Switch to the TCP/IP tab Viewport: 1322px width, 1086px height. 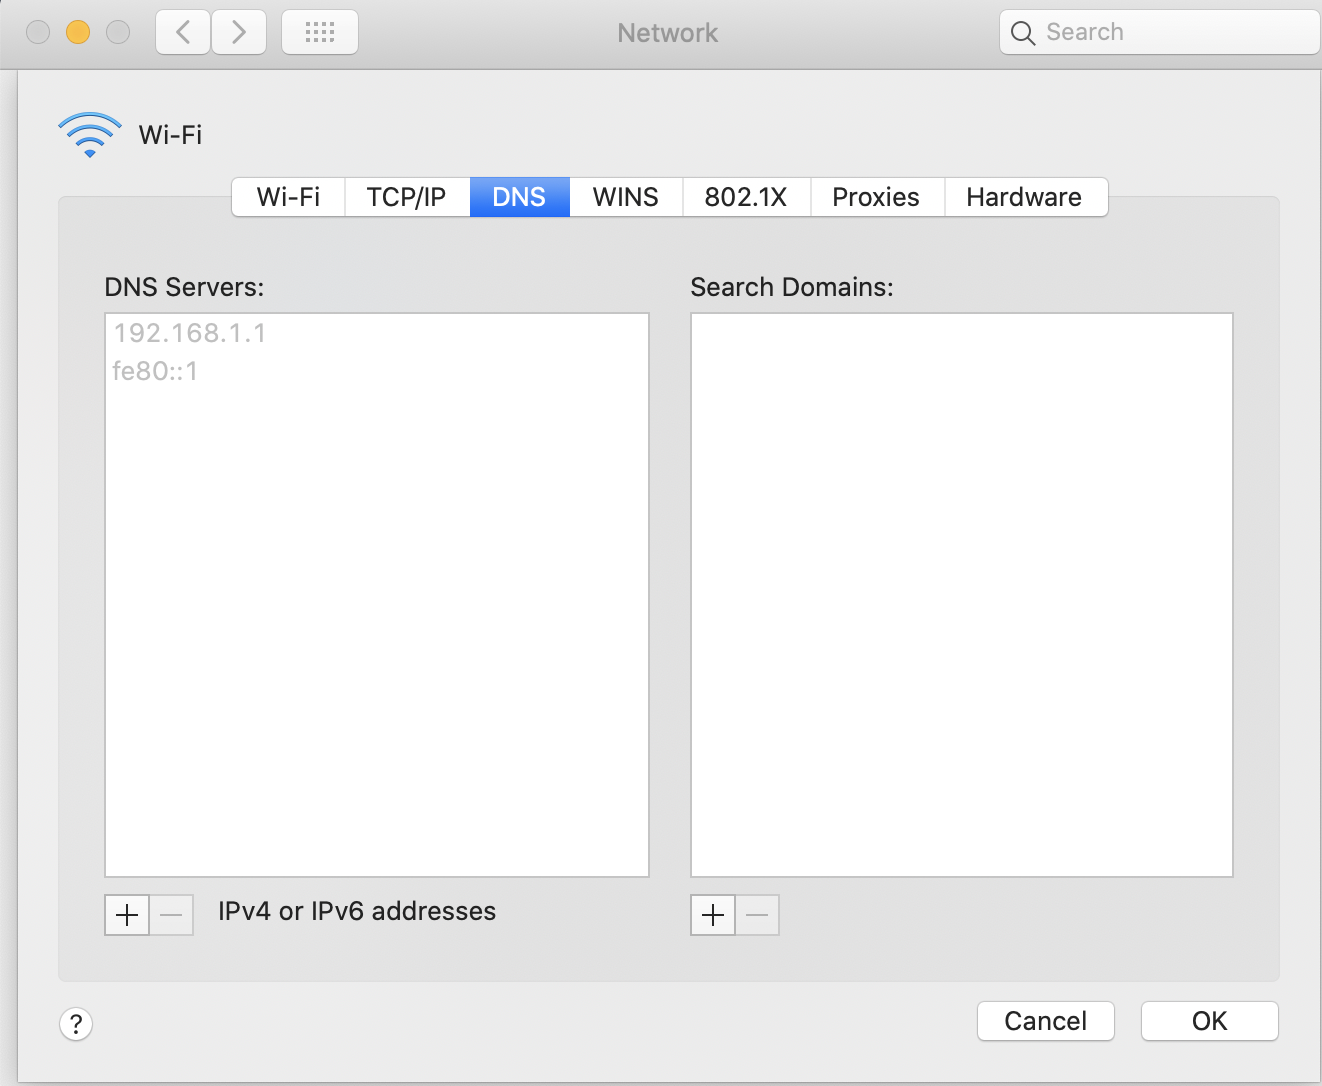coord(407,197)
